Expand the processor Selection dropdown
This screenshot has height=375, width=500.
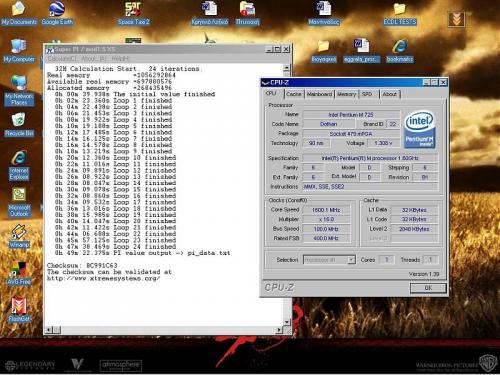coord(351,259)
